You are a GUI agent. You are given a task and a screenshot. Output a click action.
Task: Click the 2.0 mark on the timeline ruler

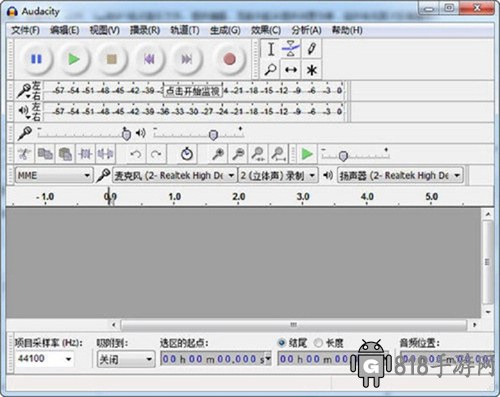(x=238, y=197)
